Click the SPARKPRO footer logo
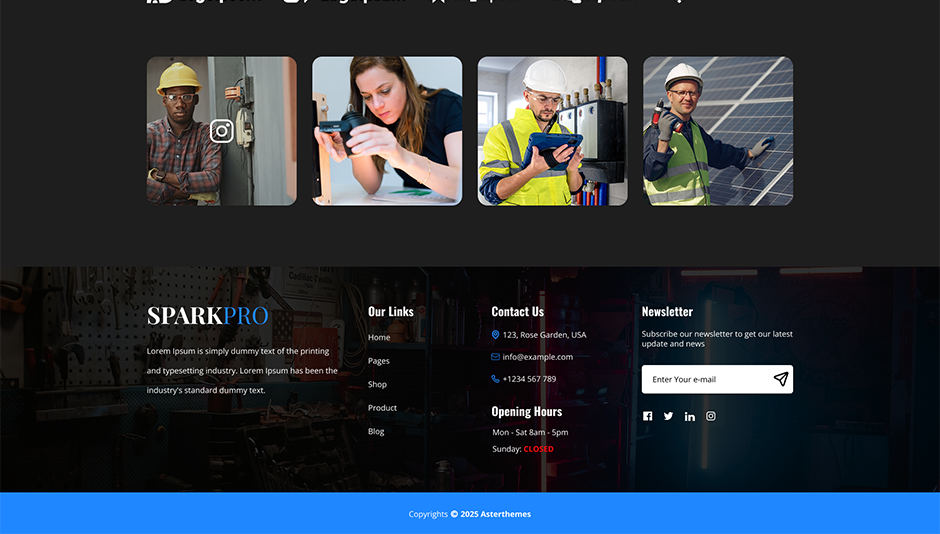The image size is (940, 534). (x=207, y=316)
